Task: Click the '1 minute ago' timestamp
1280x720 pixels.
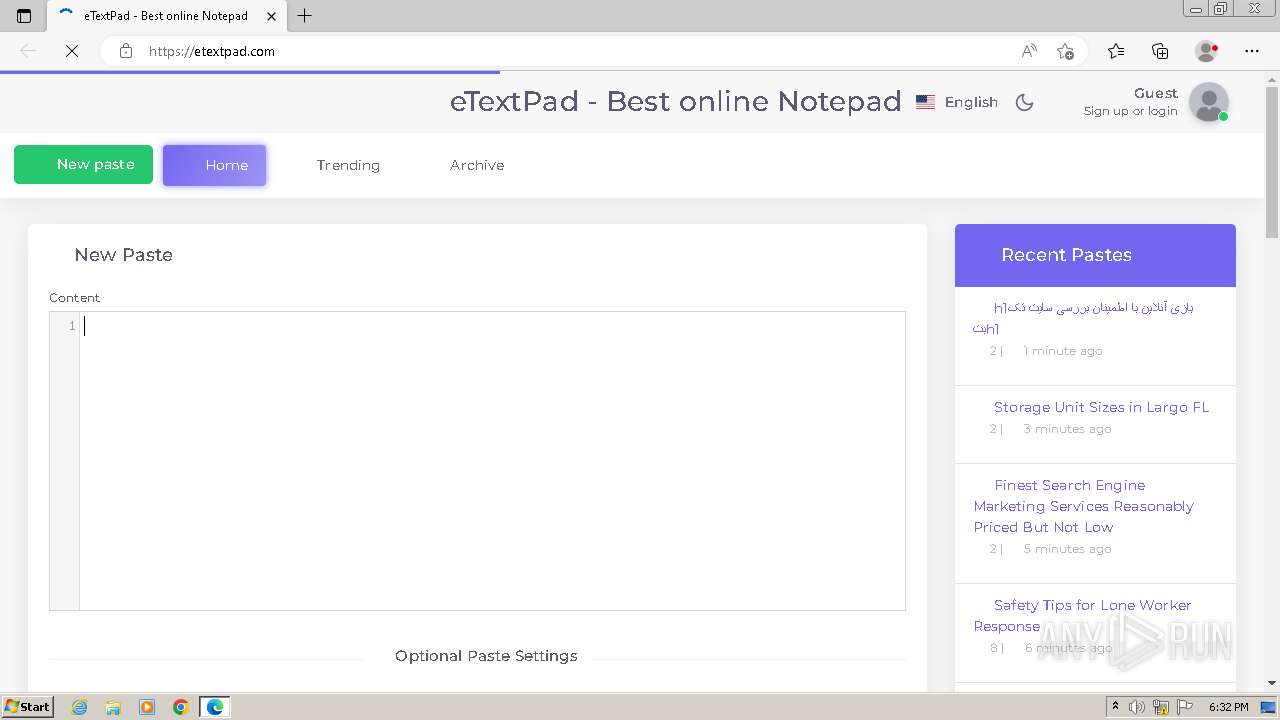Action: tap(1062, 351)
